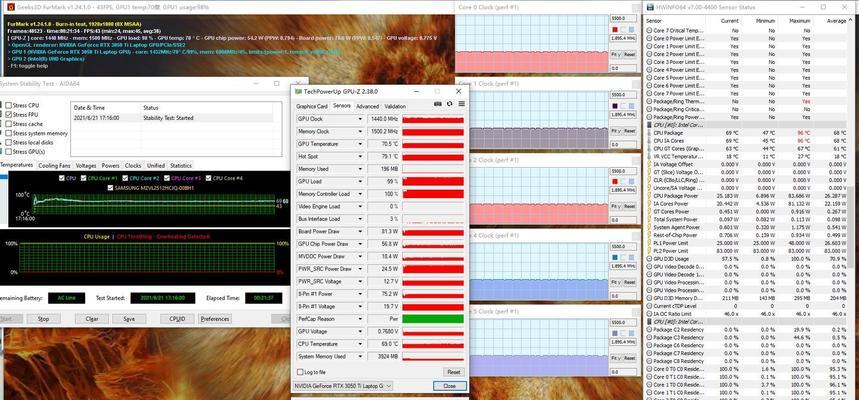Open the PerfCap Reason sensor dropdown
The image size is (859, 400).
tap(360, 319)
